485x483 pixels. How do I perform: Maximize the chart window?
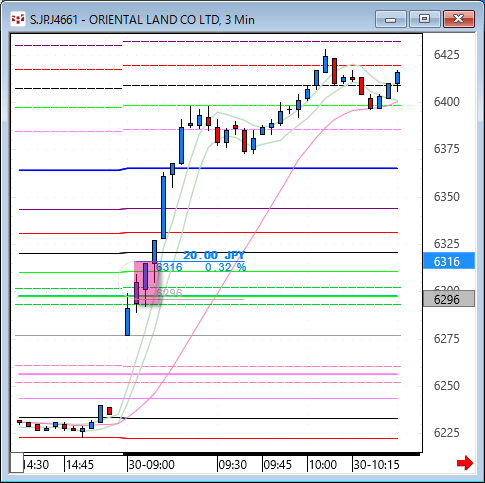tap(424, 19)
